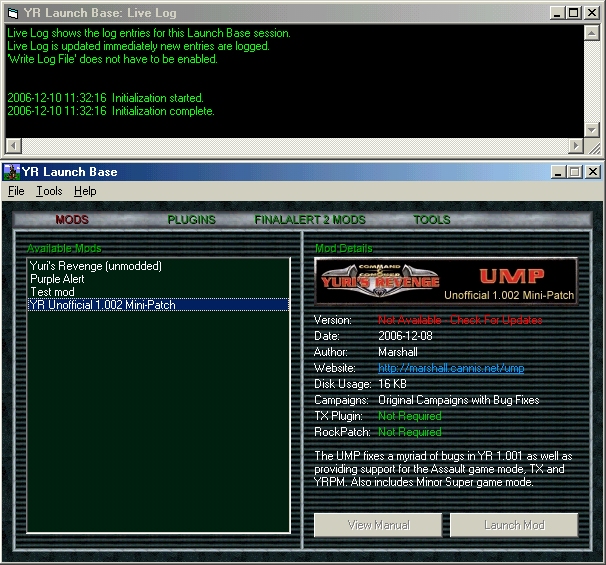606x565 pixels.
Task: Select Purple Alert from available mods
Action: (x=57, y=279)
